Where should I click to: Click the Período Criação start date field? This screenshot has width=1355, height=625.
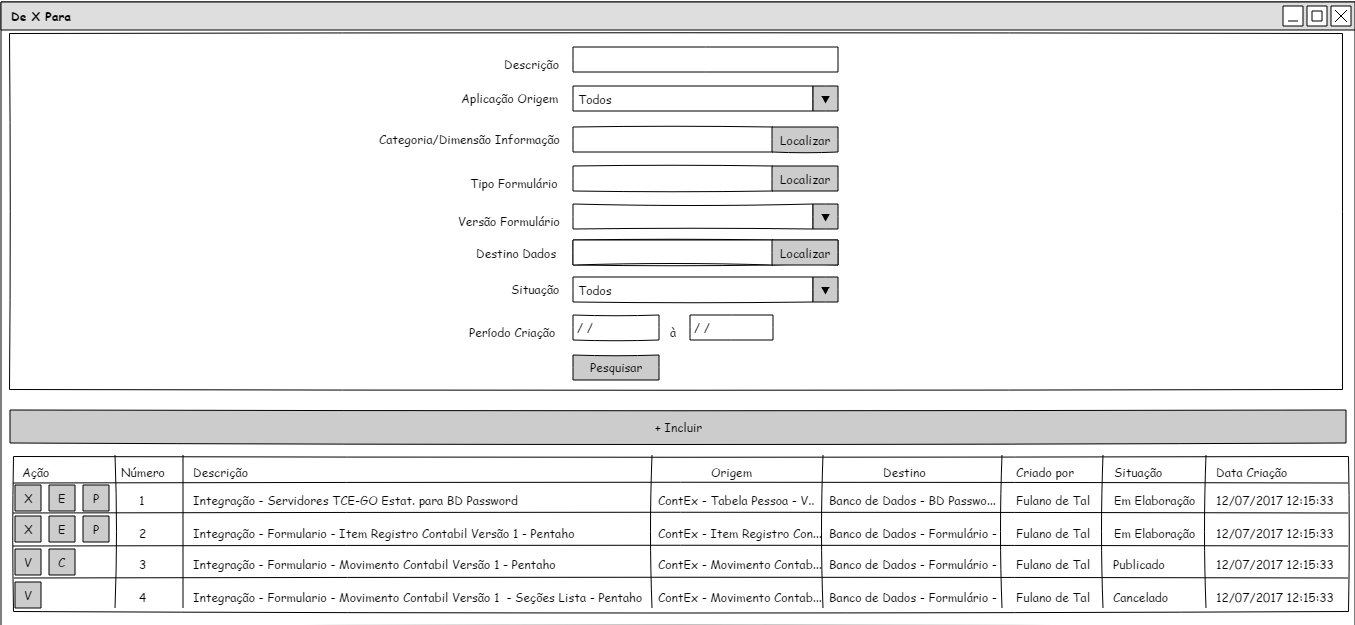[x=615, y=328]
